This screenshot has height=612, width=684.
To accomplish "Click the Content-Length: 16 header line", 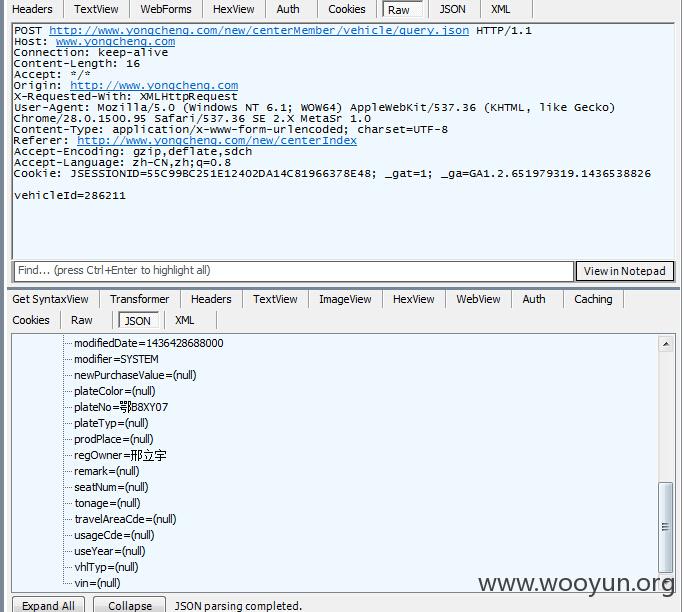I will pos(77,64).
